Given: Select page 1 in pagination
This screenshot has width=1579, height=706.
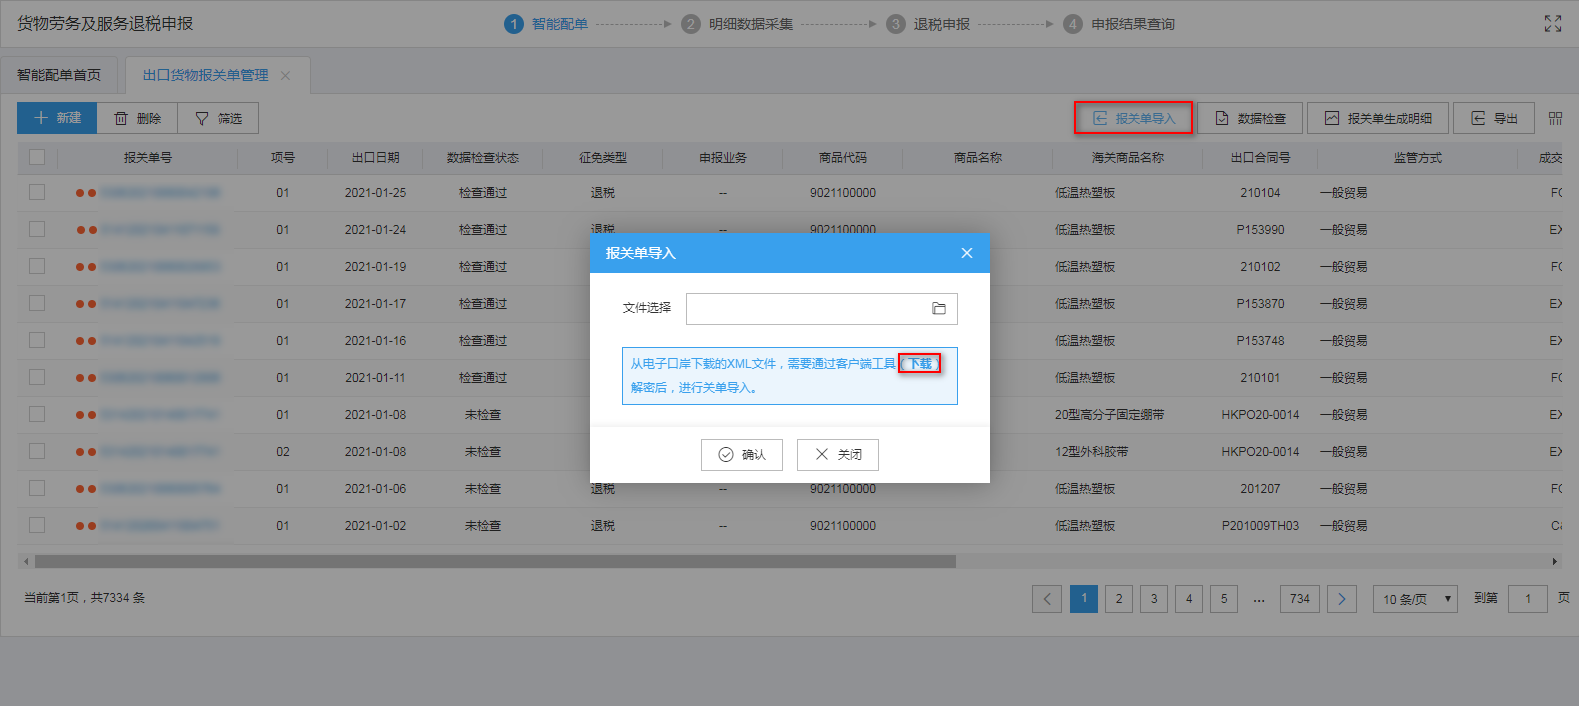Looking at the screenshot, I should coord(1084,599).
